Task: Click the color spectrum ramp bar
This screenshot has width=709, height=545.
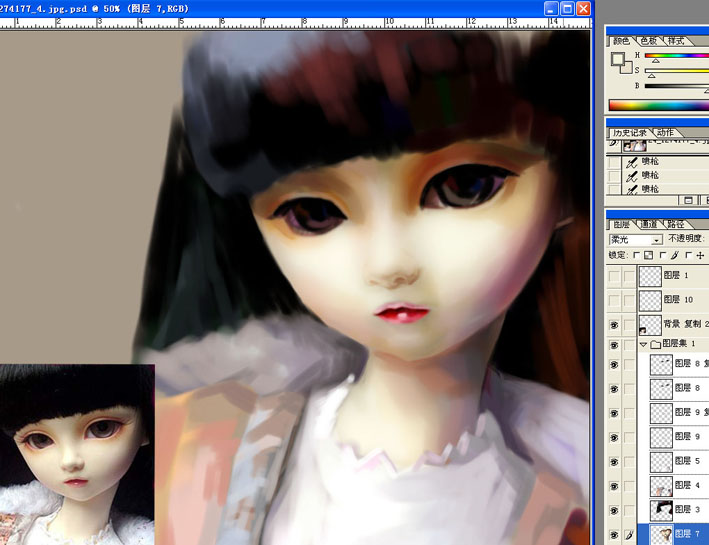Action: coord(656,105)
